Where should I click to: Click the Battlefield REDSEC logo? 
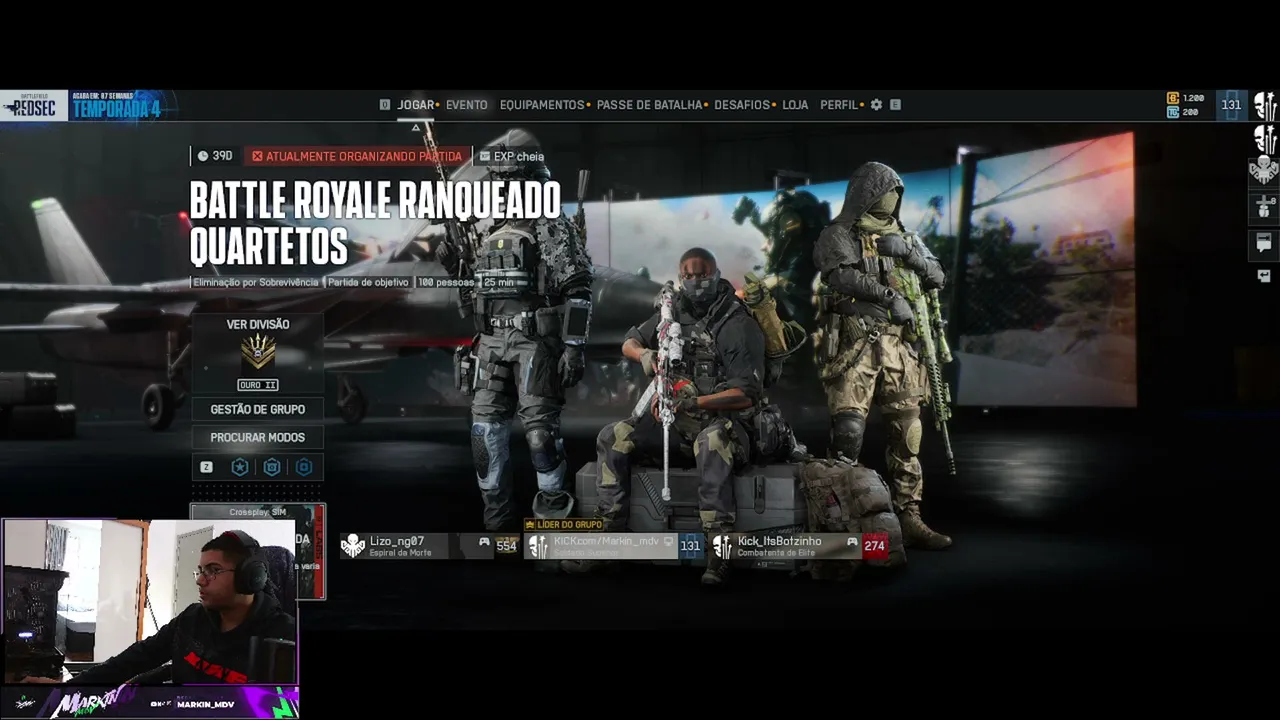(x=34, y=105)
